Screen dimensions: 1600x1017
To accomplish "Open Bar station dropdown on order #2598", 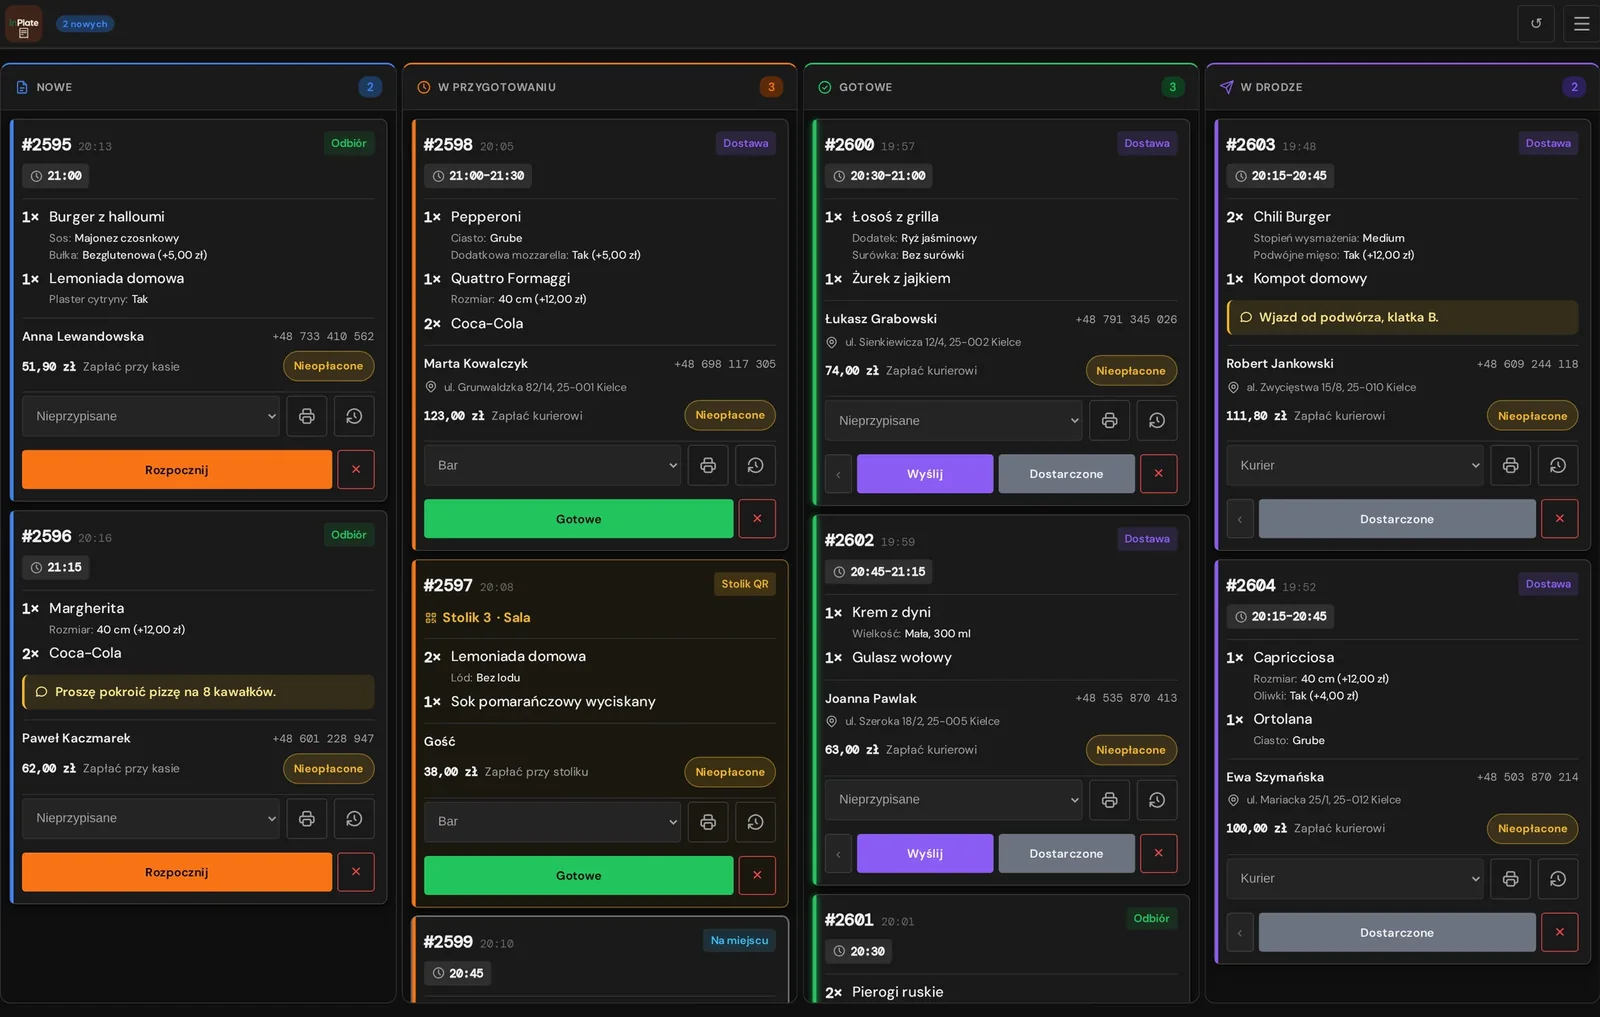I will pos(552,465).
